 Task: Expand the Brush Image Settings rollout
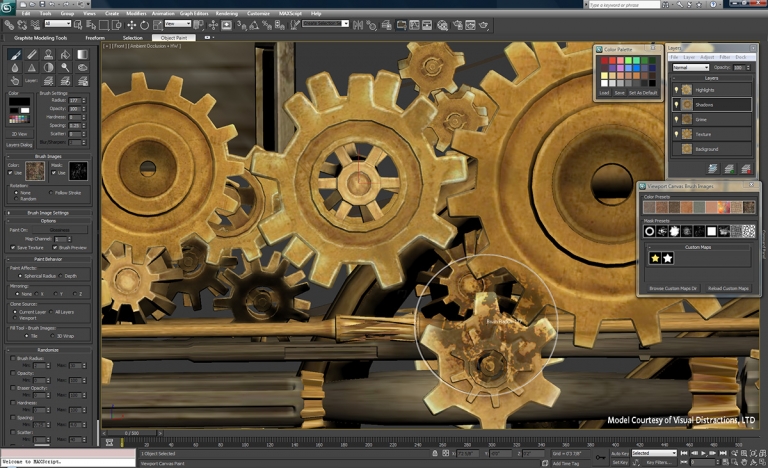pyautogui.click(x=47, y=212)
